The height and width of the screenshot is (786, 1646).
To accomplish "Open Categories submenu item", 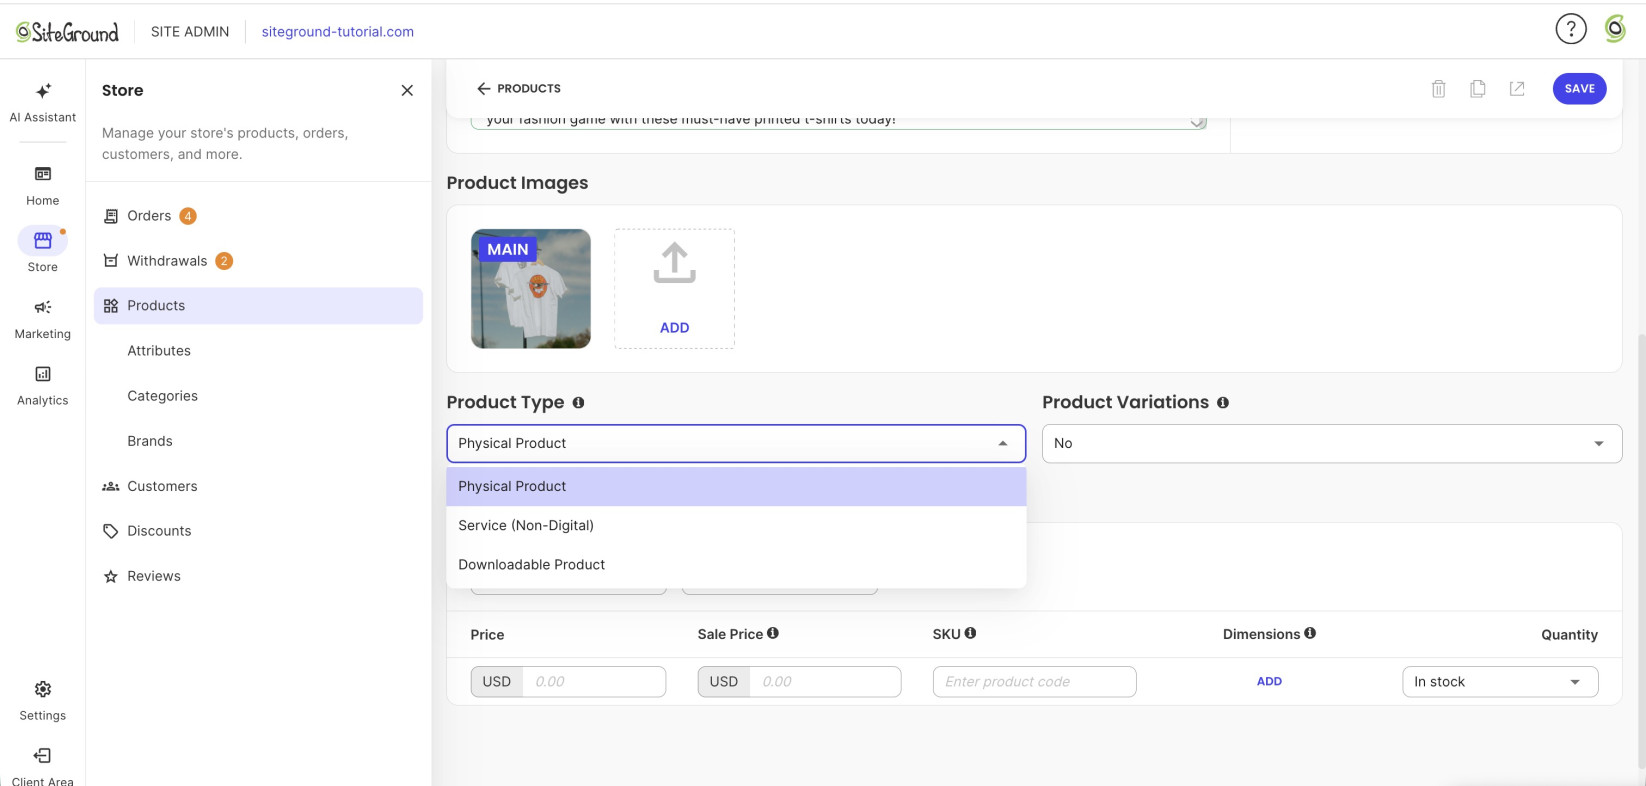I will [163, 396].
